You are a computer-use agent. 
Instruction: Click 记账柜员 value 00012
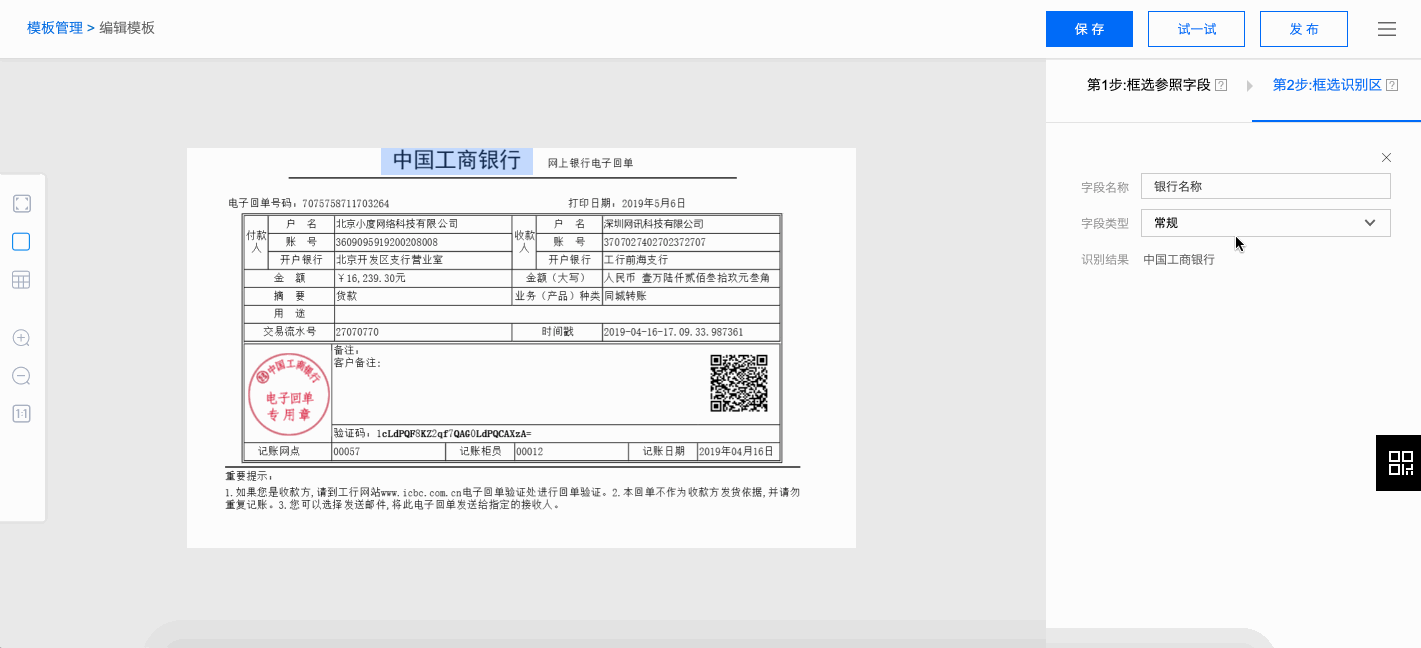[x=529, y=452]
